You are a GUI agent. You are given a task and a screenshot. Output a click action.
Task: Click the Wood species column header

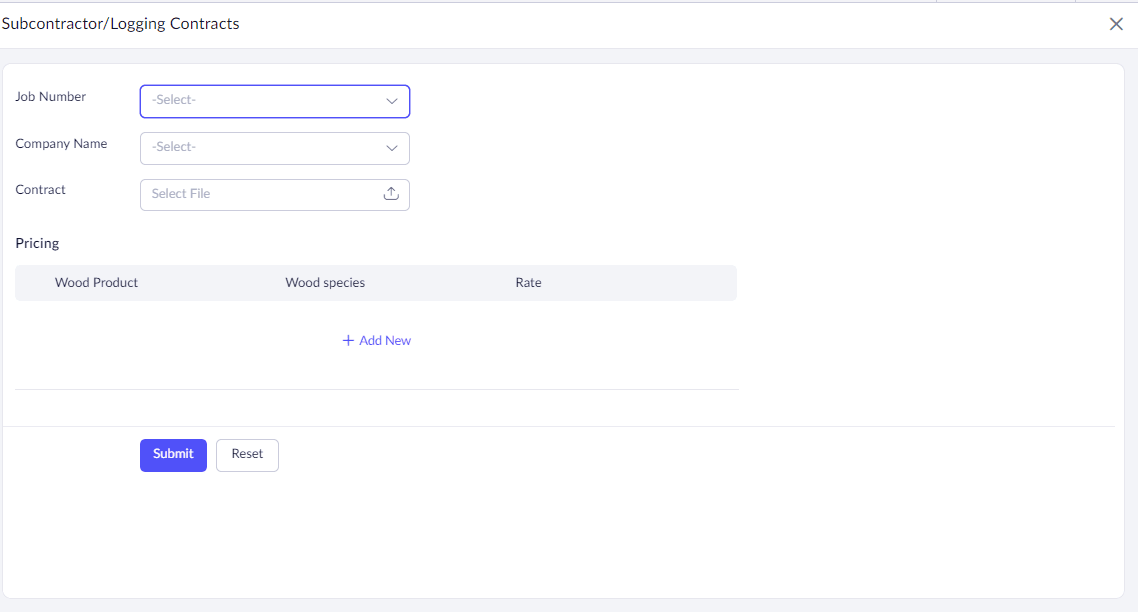click(325, 283)
